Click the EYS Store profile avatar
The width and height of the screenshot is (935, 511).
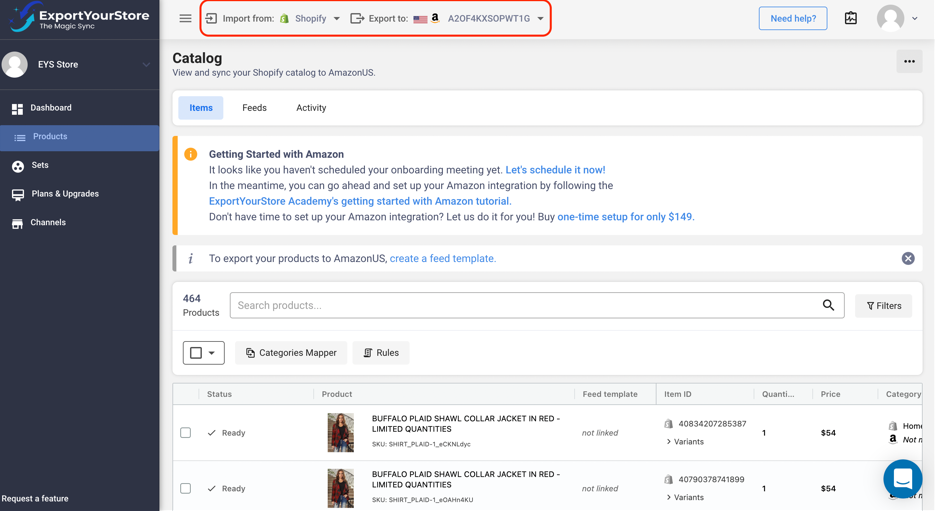[x=15, y=64]
